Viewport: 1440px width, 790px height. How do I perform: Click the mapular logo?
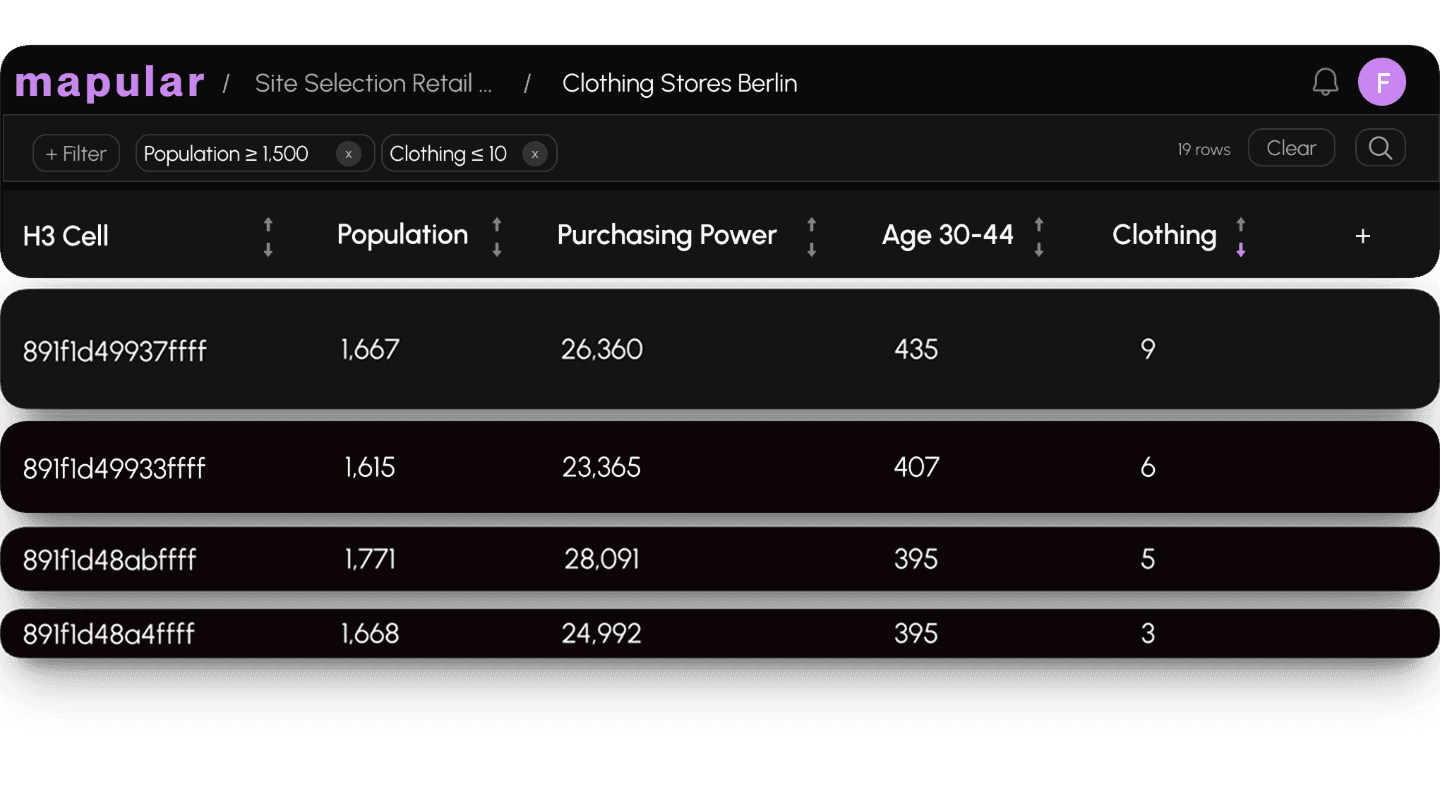coord(110,82)
